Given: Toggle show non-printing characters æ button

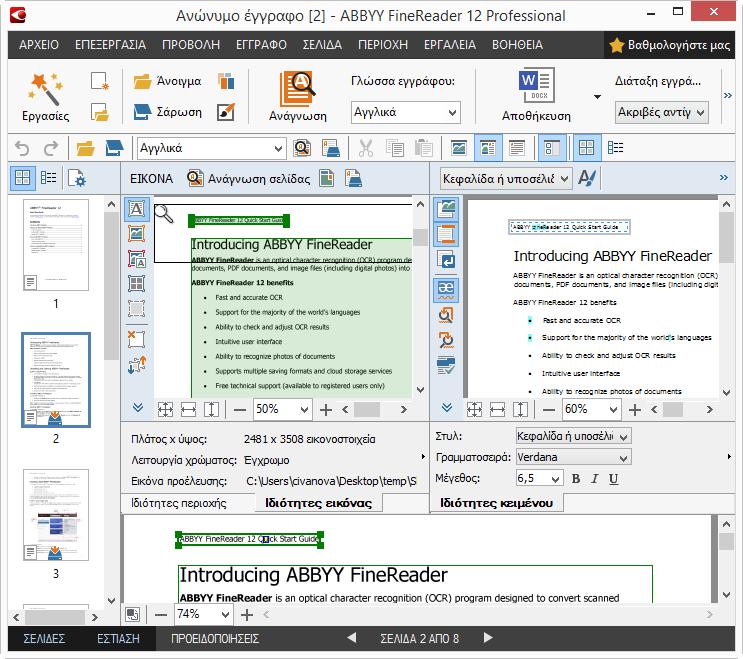Looking at the screenshot, I should 446,289.
